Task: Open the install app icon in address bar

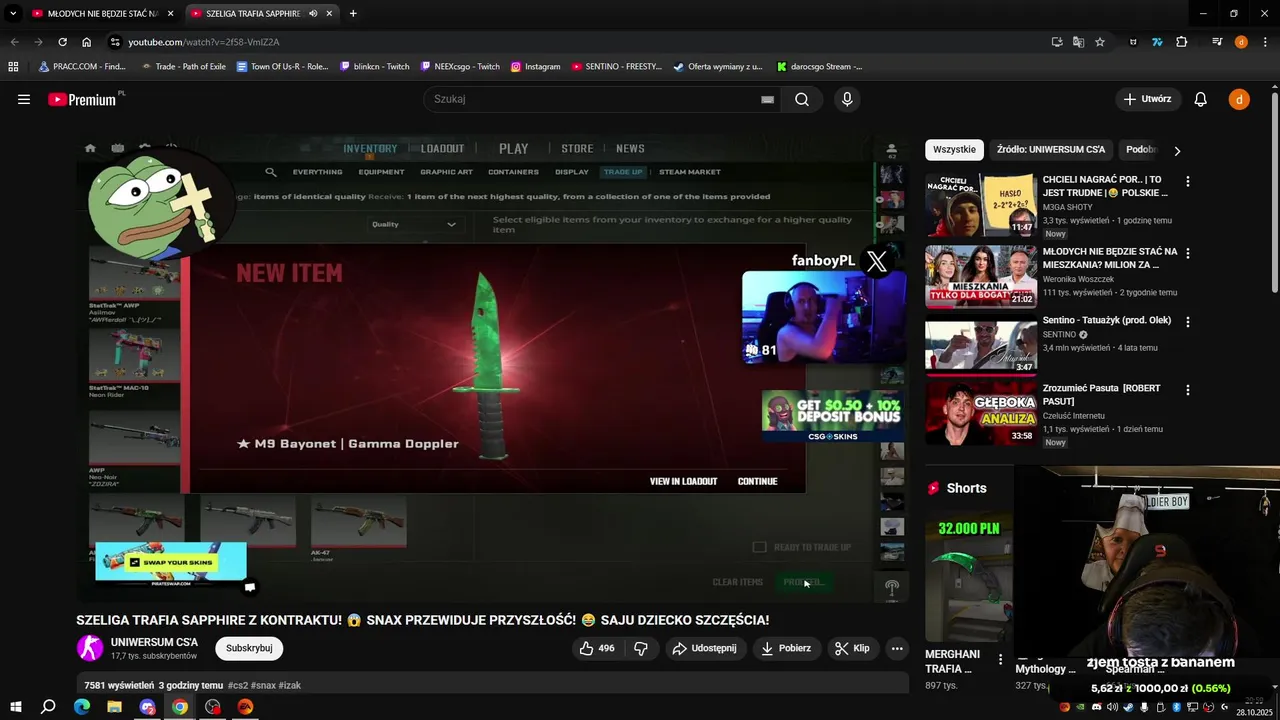Action: (x=1057, y=42)
